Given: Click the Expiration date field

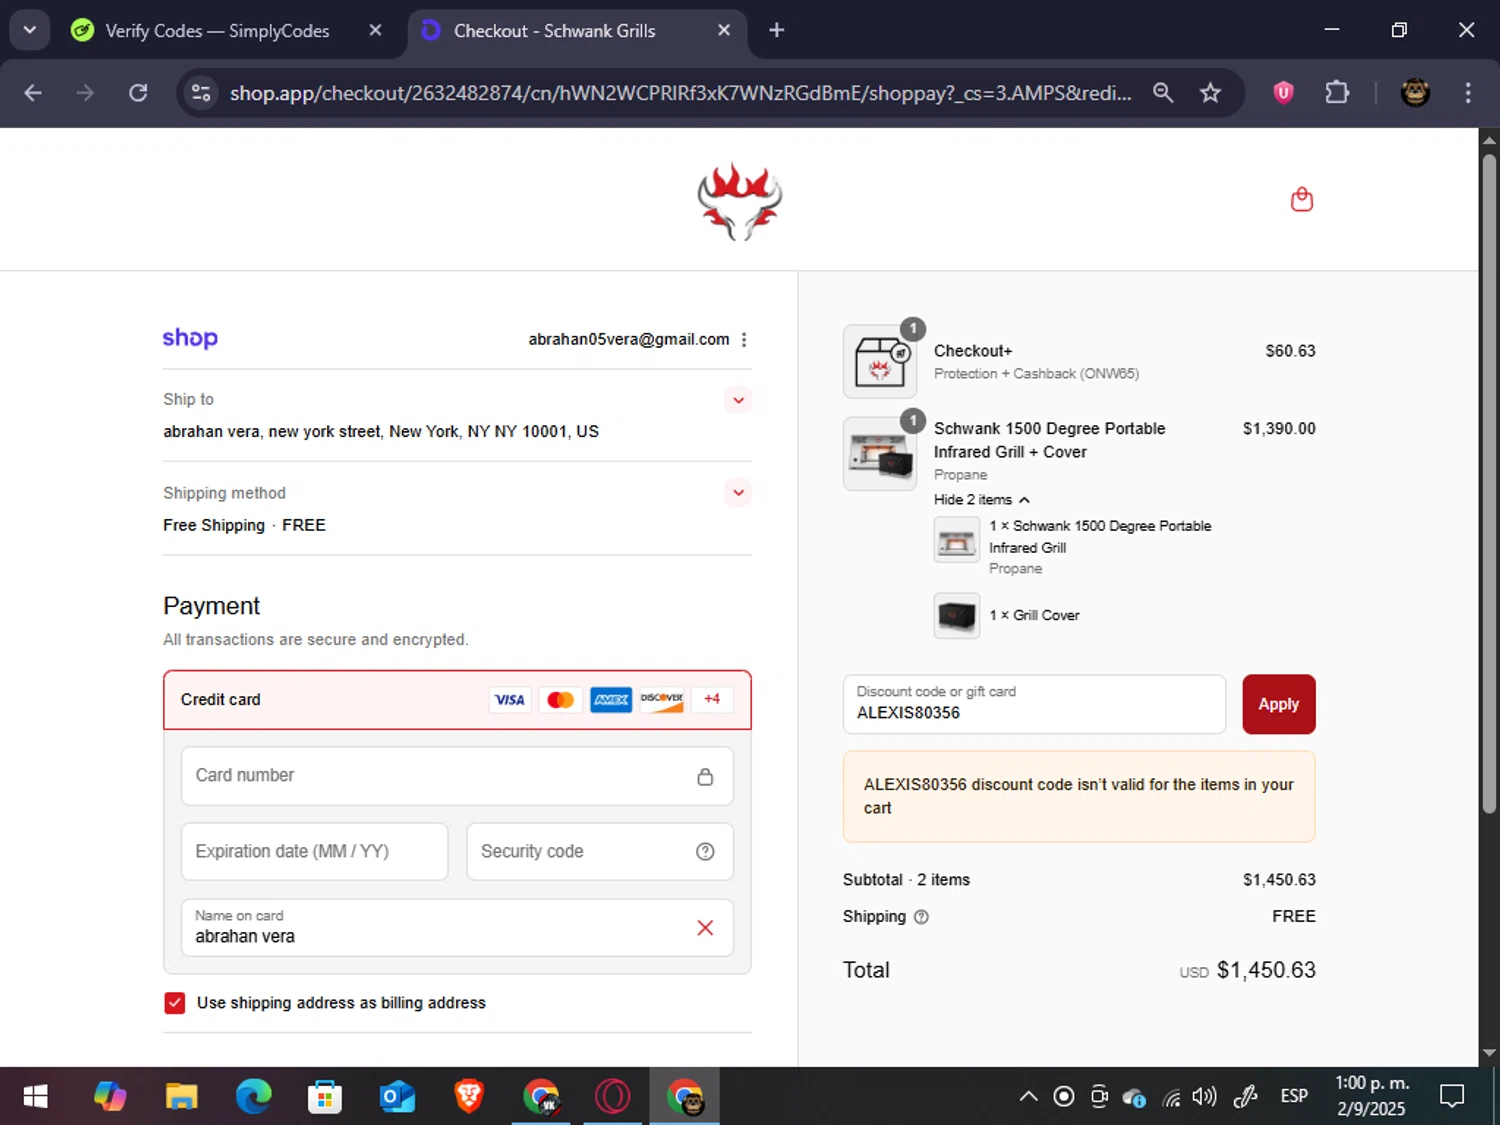Looking at the screenshot, I should pos(314,852).
